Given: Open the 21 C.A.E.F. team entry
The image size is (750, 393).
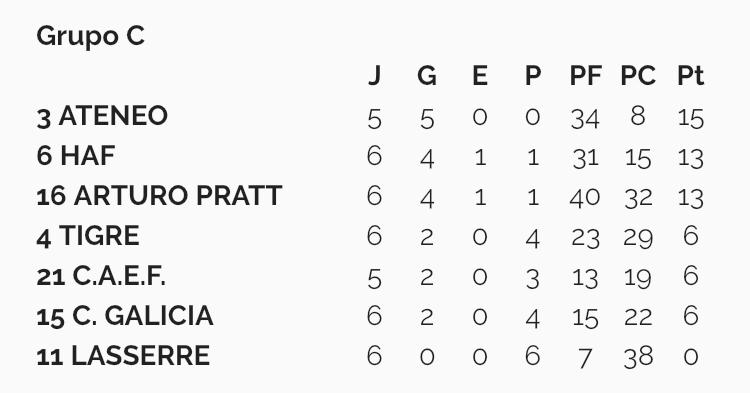Looking at the screenshot, I should coord(101,276).
